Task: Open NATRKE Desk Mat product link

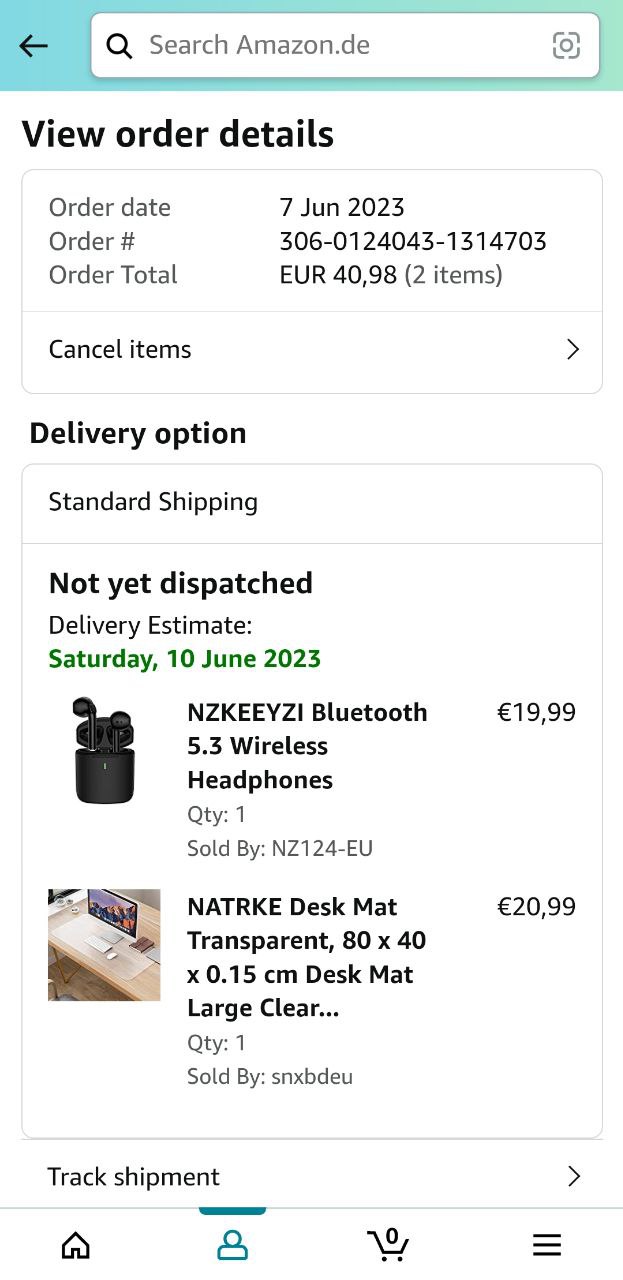Action: (x=307, y=957)
